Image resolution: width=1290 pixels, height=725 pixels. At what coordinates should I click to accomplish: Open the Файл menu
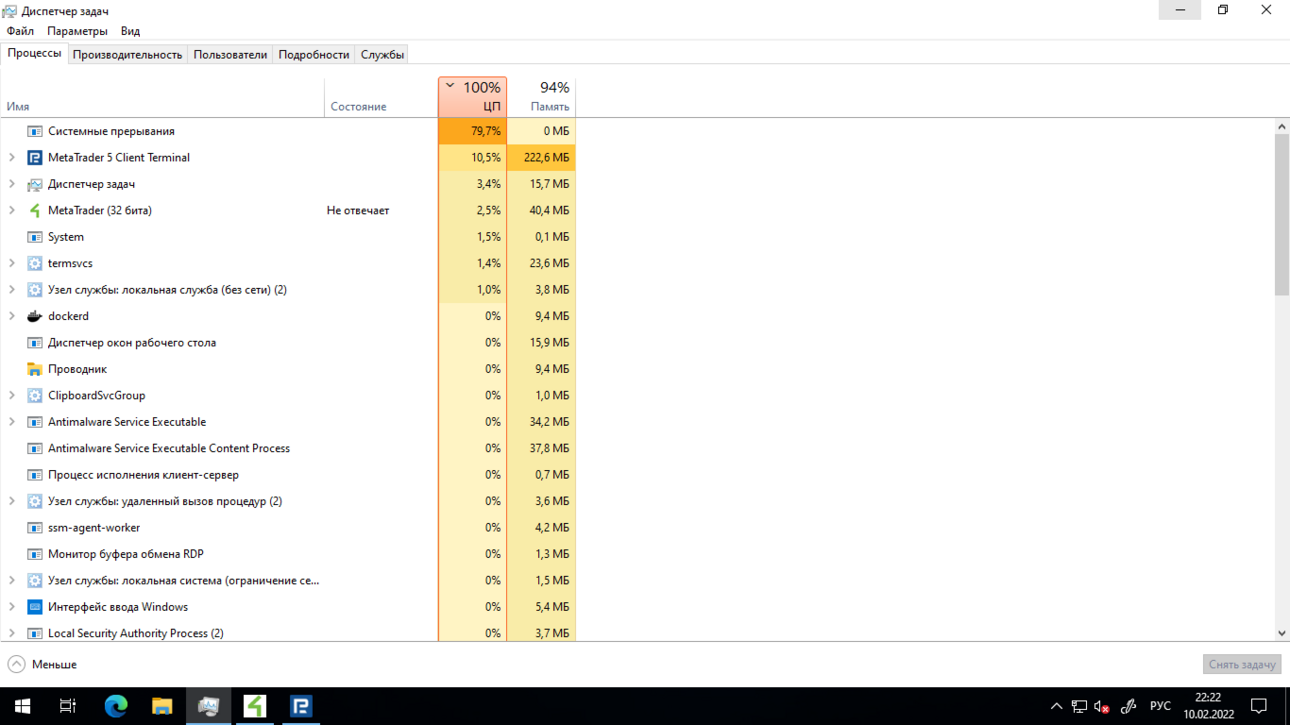20,31
